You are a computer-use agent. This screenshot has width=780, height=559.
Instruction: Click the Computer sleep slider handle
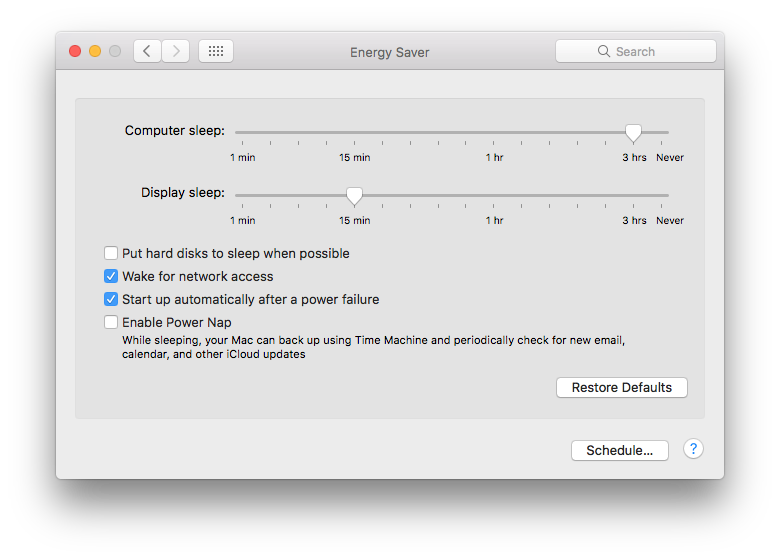coord(633,132)
